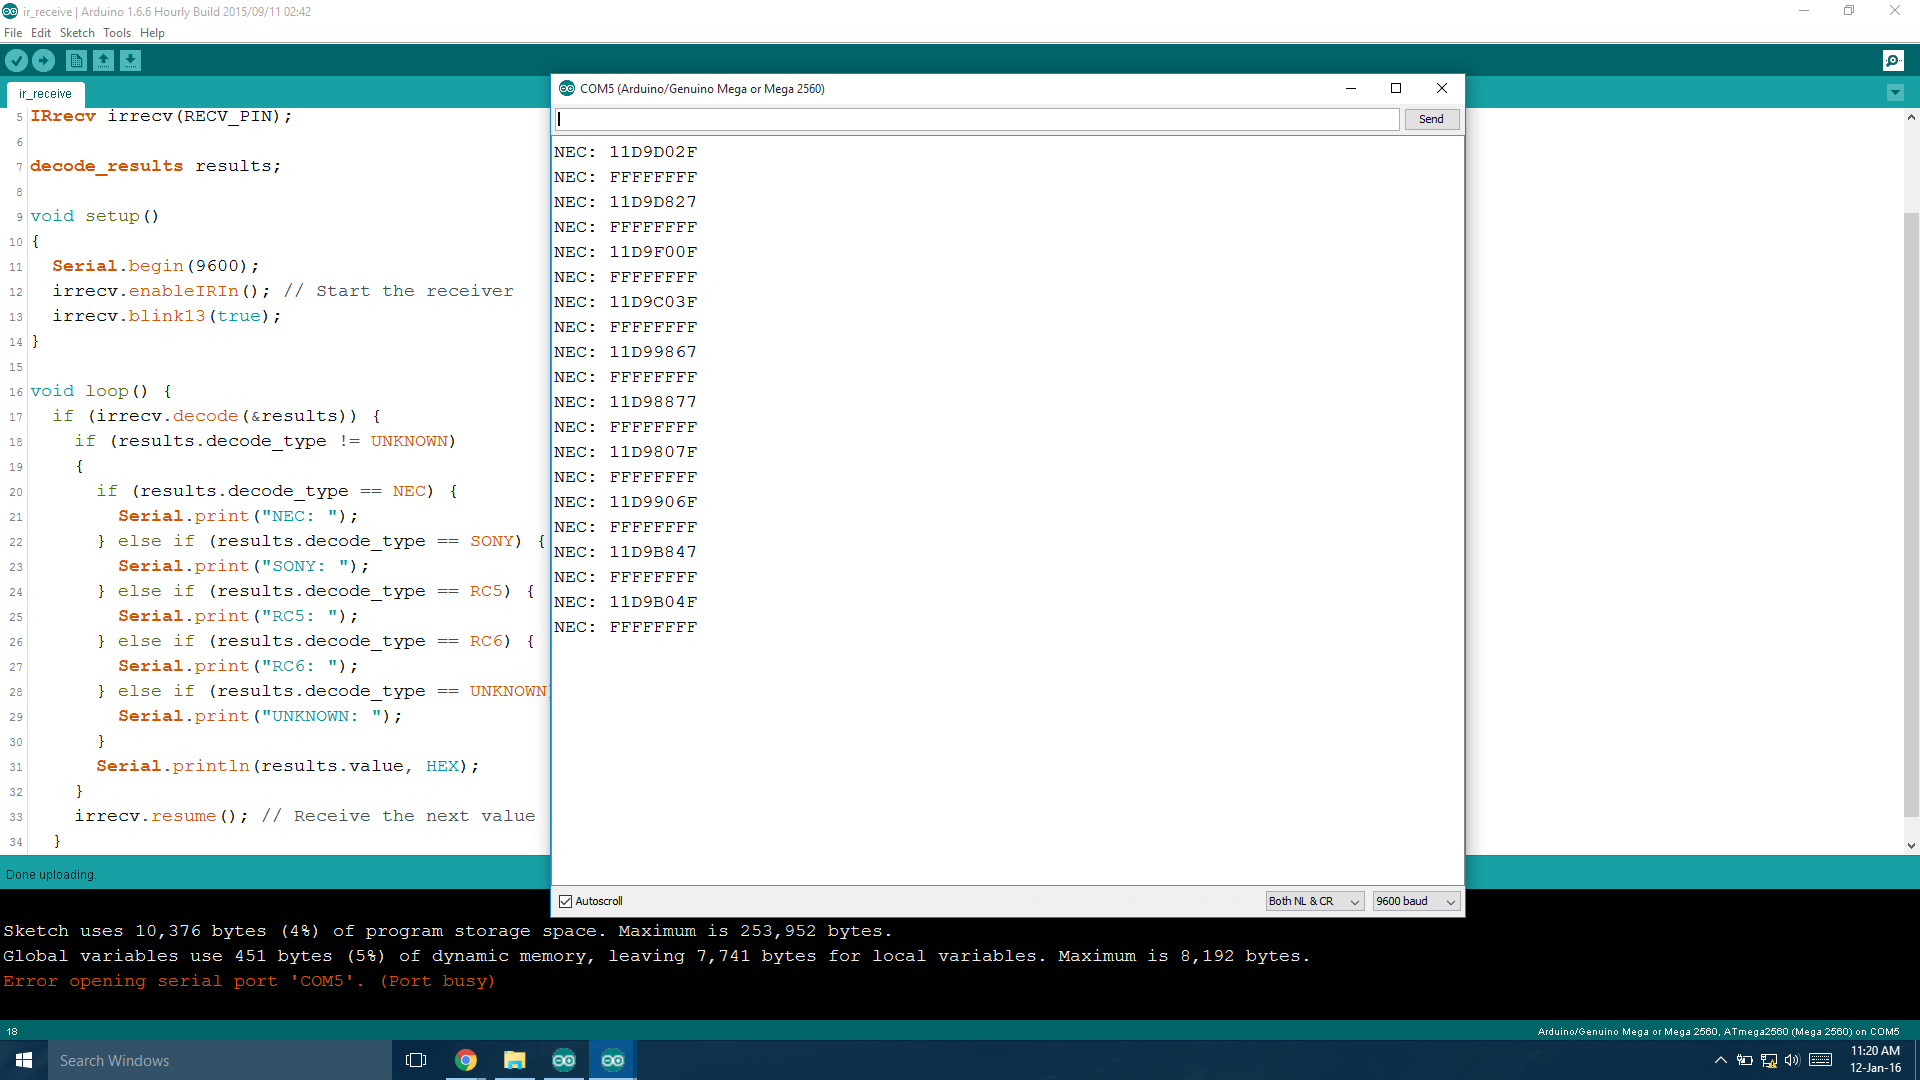
Task: Click the Verify sketch checkmark icon
Action: (x=16, y=61)
